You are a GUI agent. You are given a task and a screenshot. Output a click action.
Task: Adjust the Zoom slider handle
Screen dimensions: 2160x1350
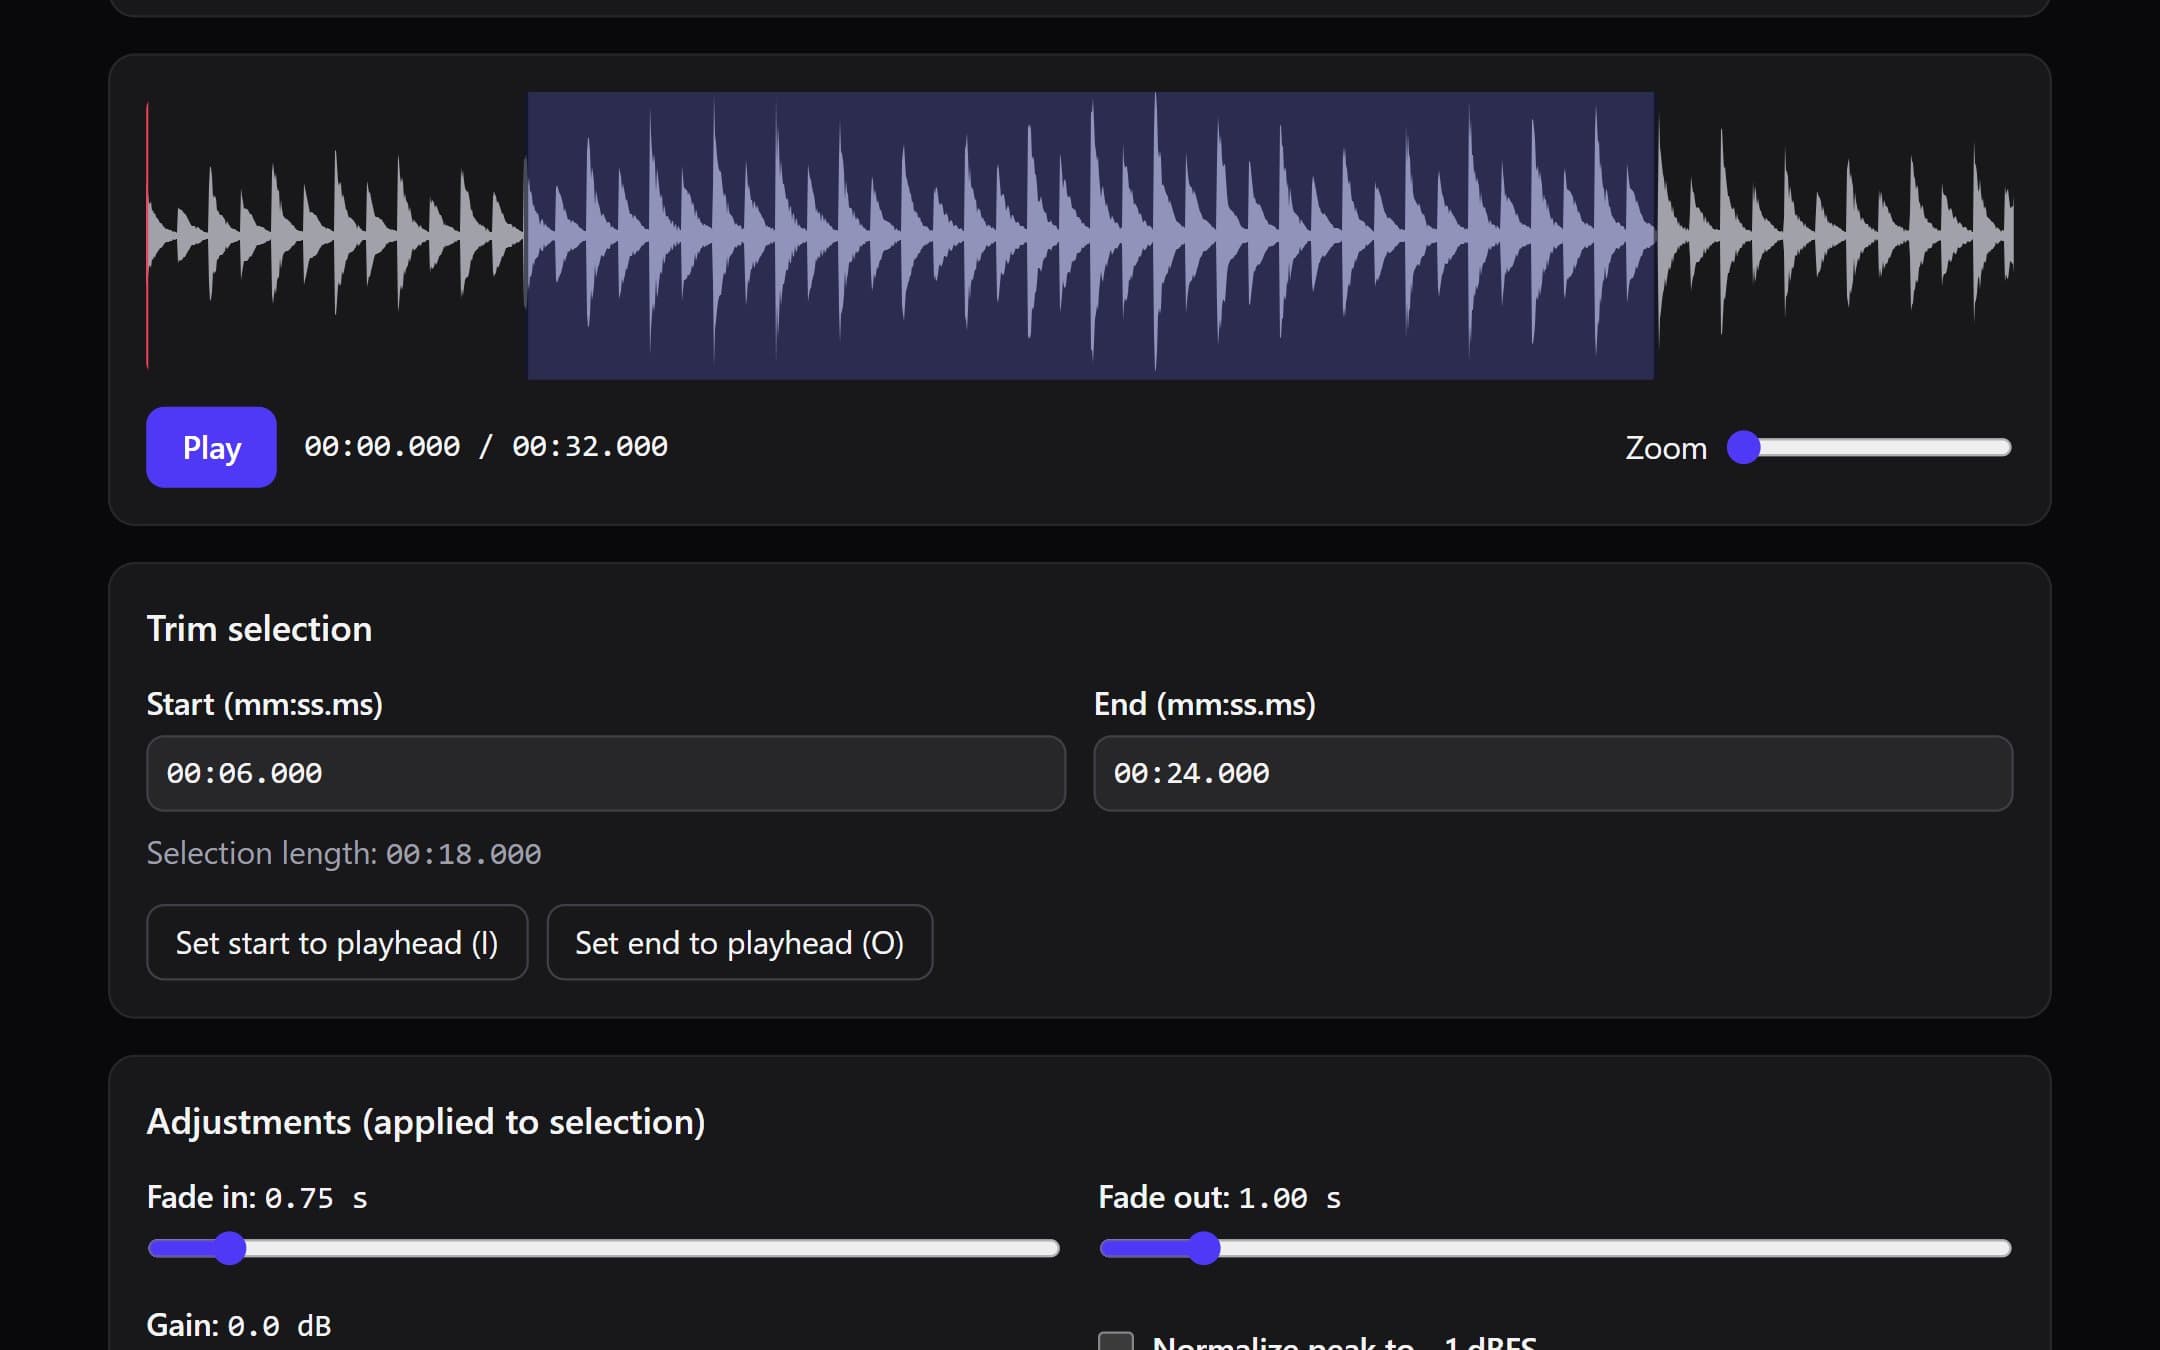tap(1744, 447)
